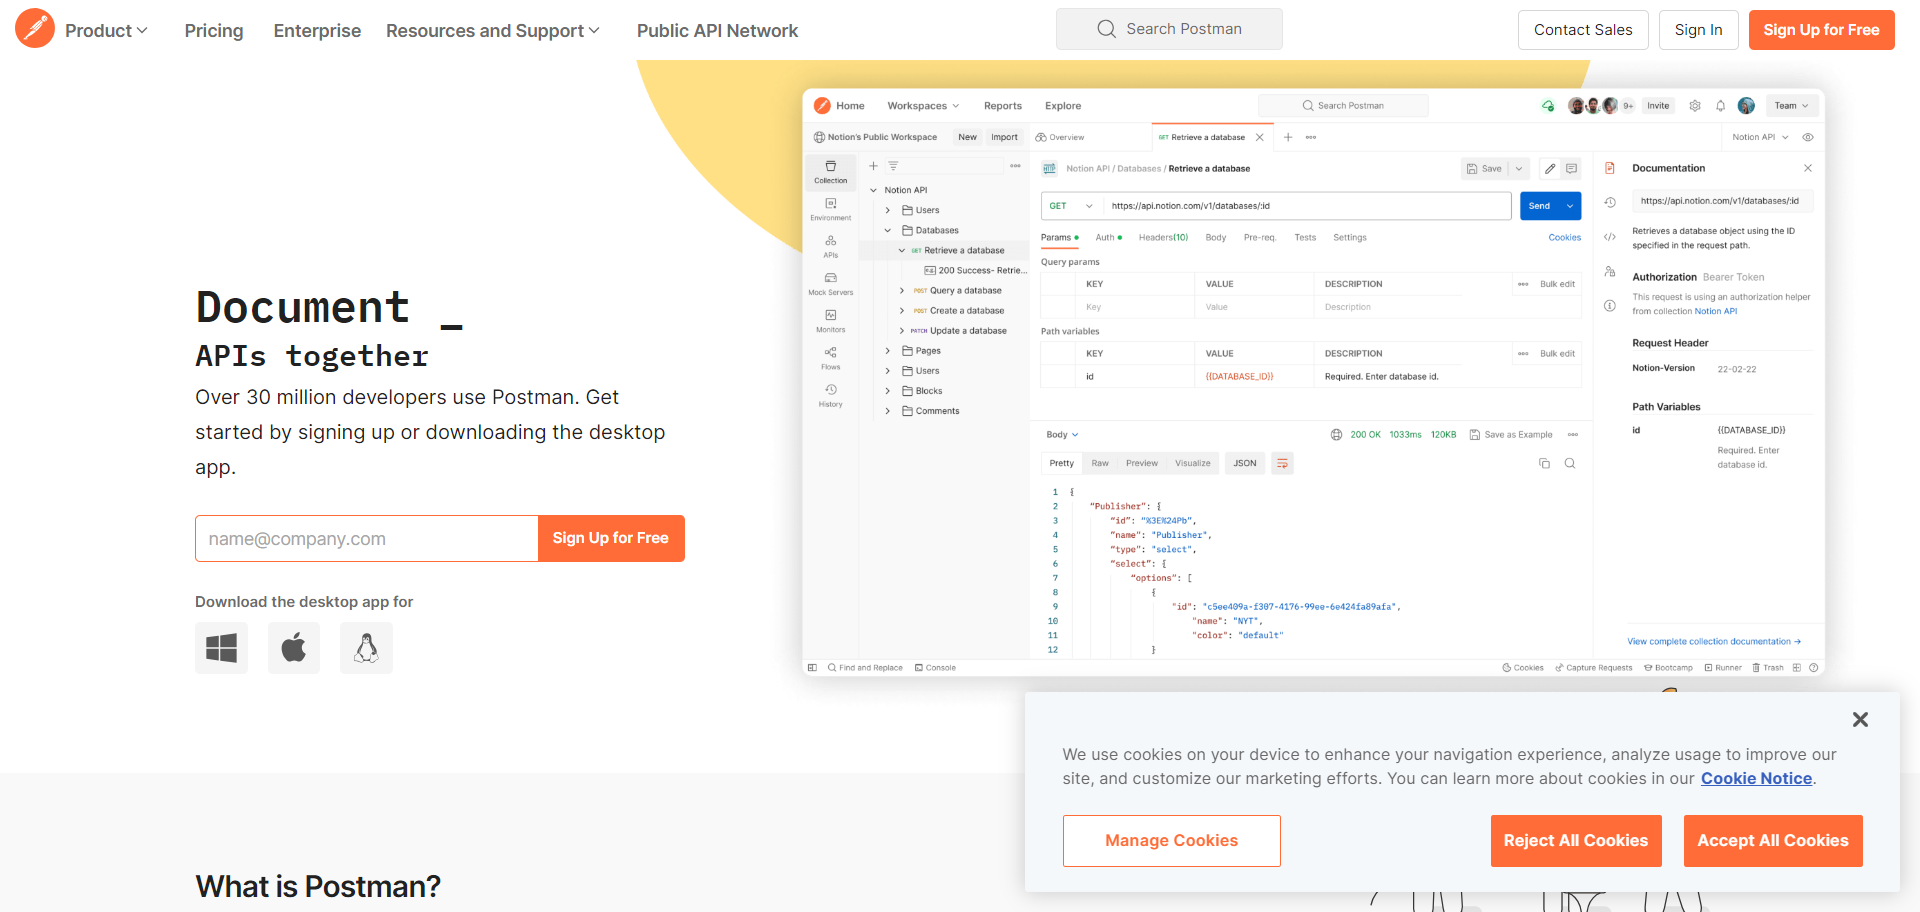Select Query a database request in the tree

tap(957, 291)
